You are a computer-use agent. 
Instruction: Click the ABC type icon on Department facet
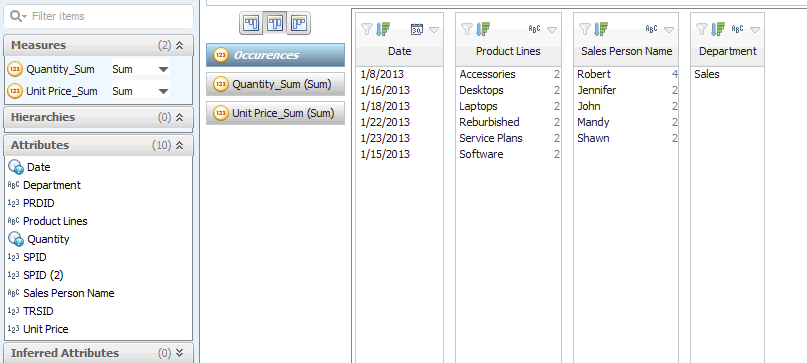tap(738, 29)
